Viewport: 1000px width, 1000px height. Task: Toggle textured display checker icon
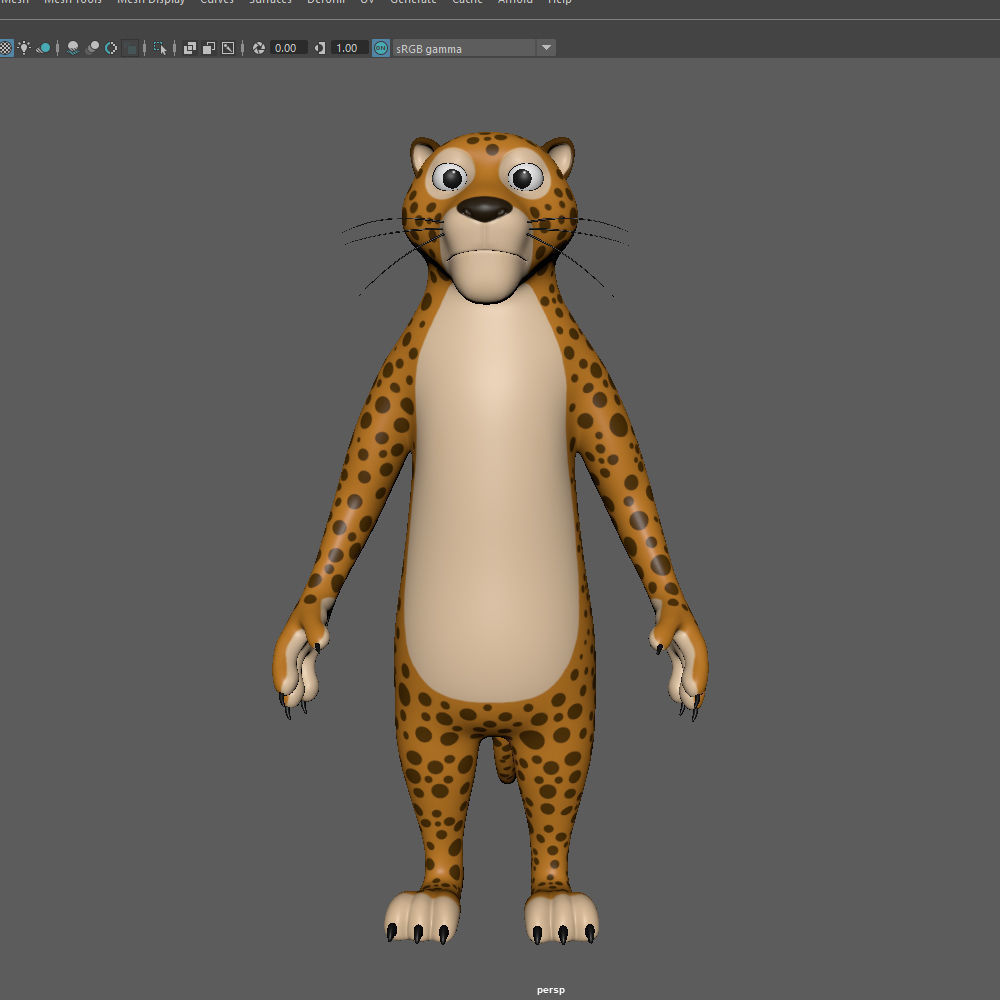click(x=5, y=48)
